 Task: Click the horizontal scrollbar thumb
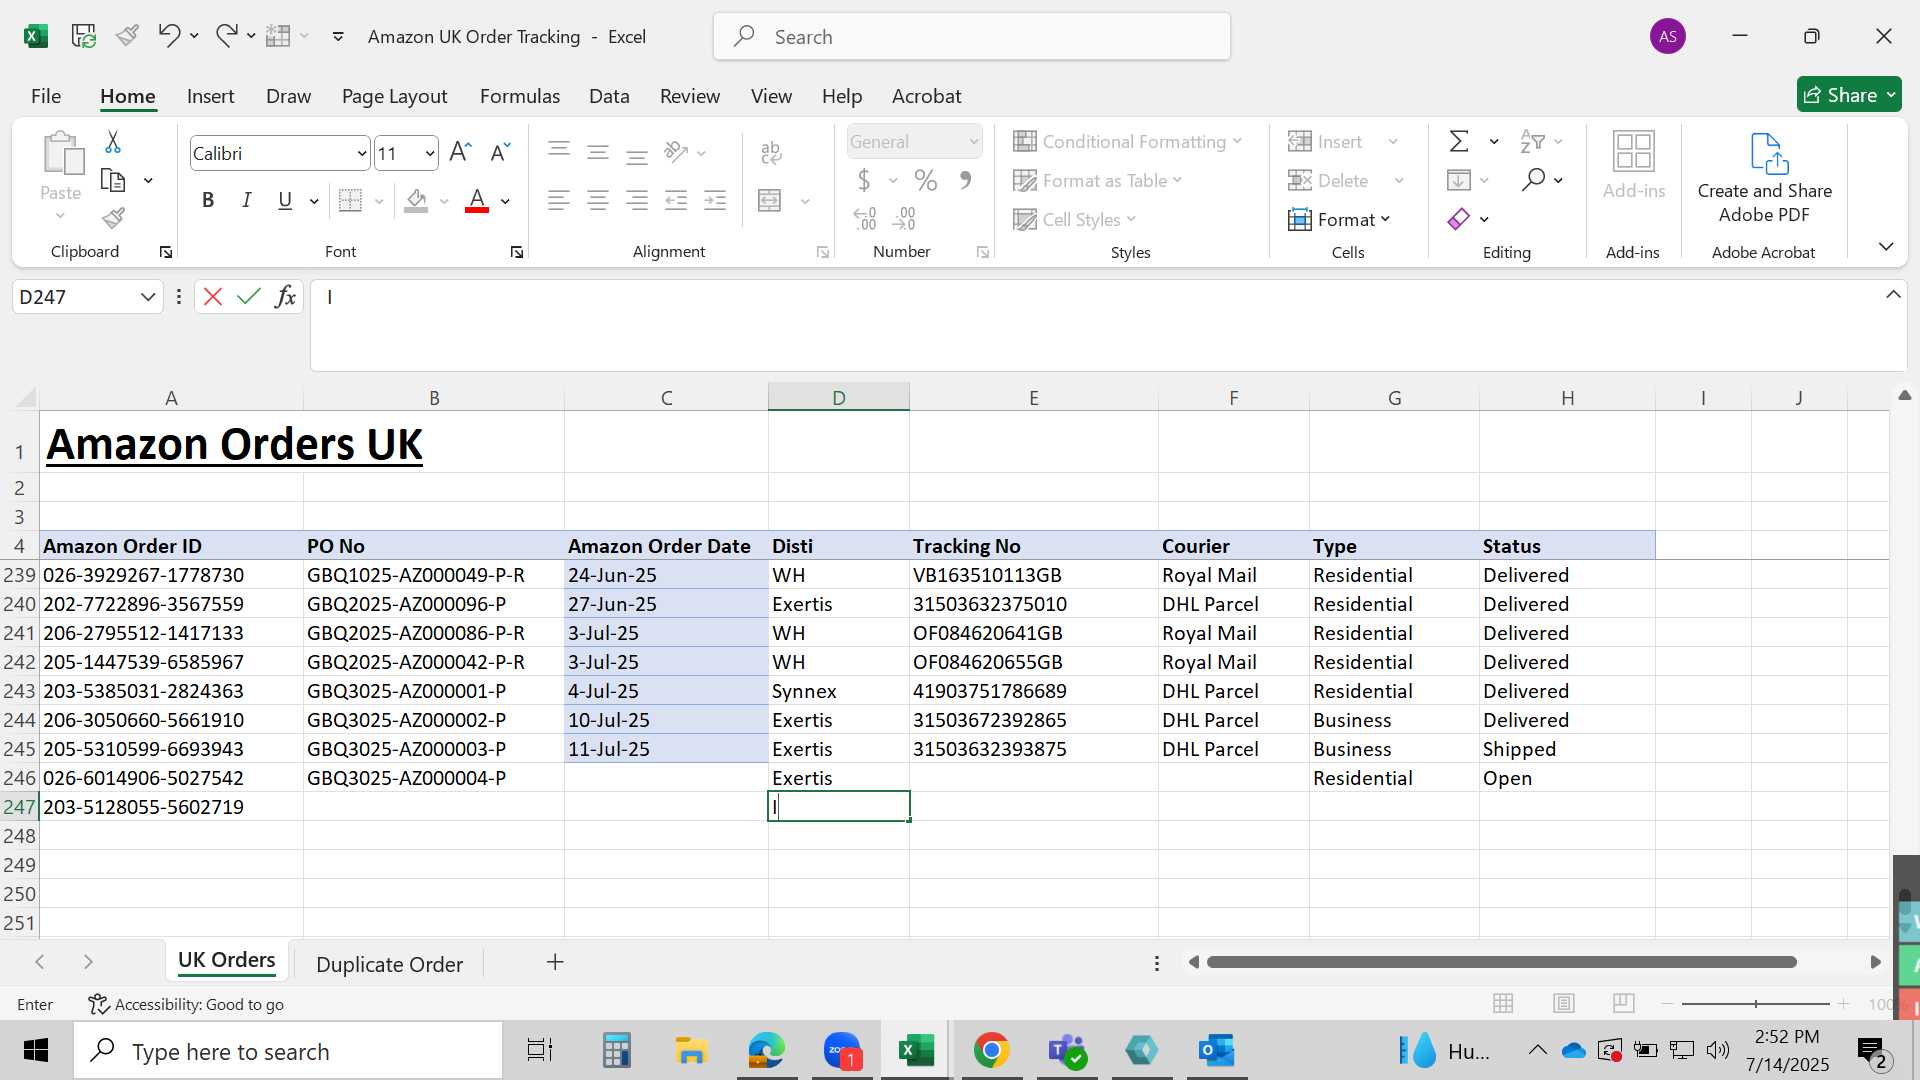[1501, 962]
